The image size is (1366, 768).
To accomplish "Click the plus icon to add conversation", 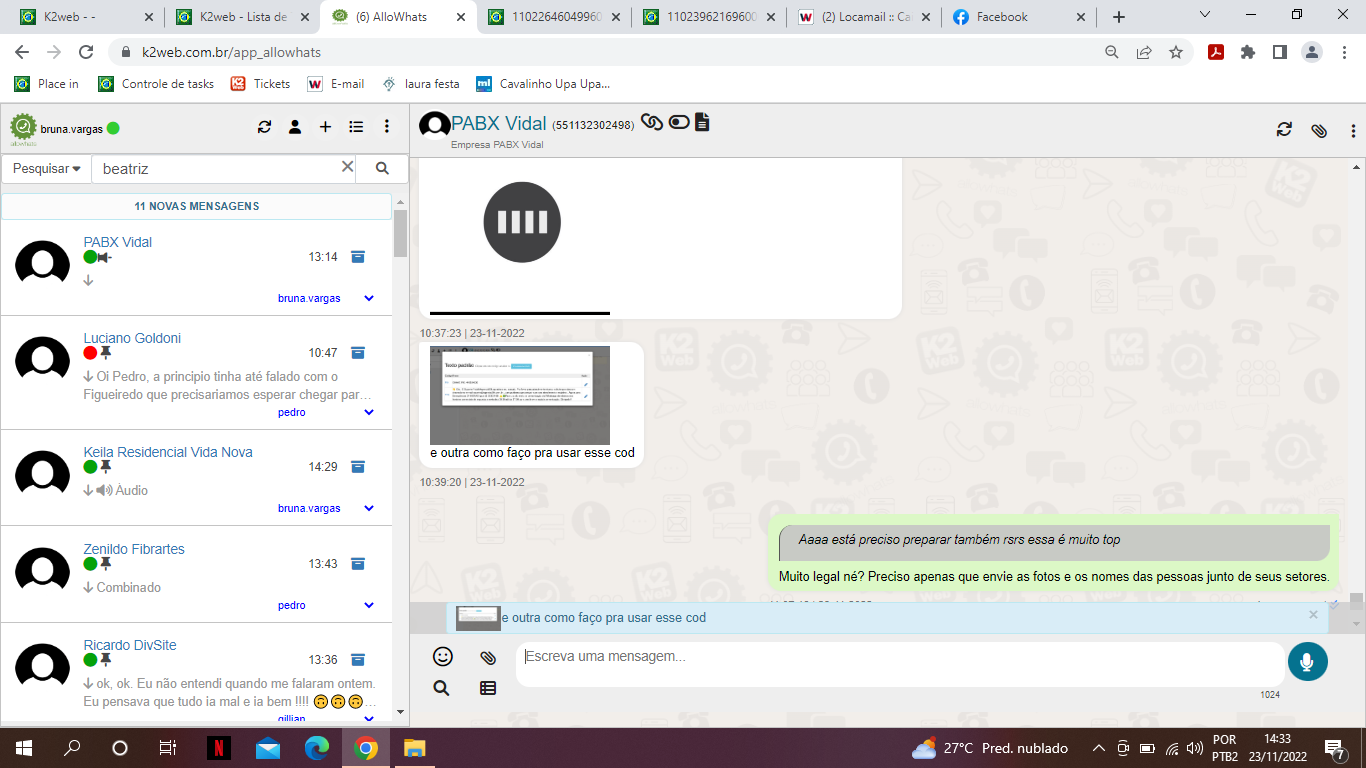I will (325, 127).
